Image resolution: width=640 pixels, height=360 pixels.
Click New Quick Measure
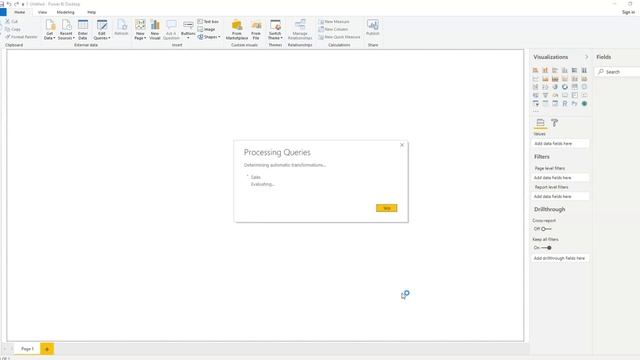click(339, 37)
